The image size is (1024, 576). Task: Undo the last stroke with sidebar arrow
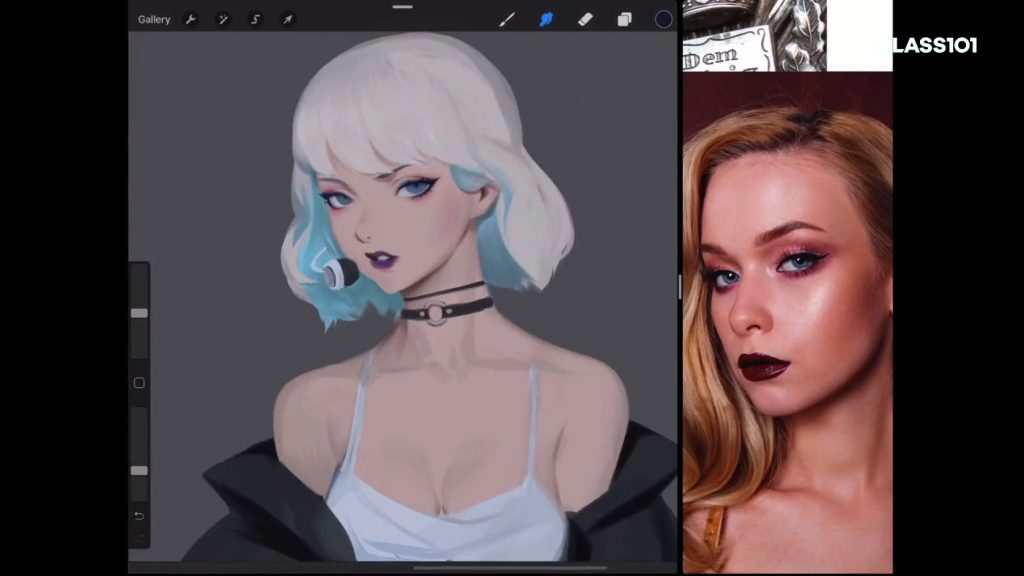pos(139,516)
